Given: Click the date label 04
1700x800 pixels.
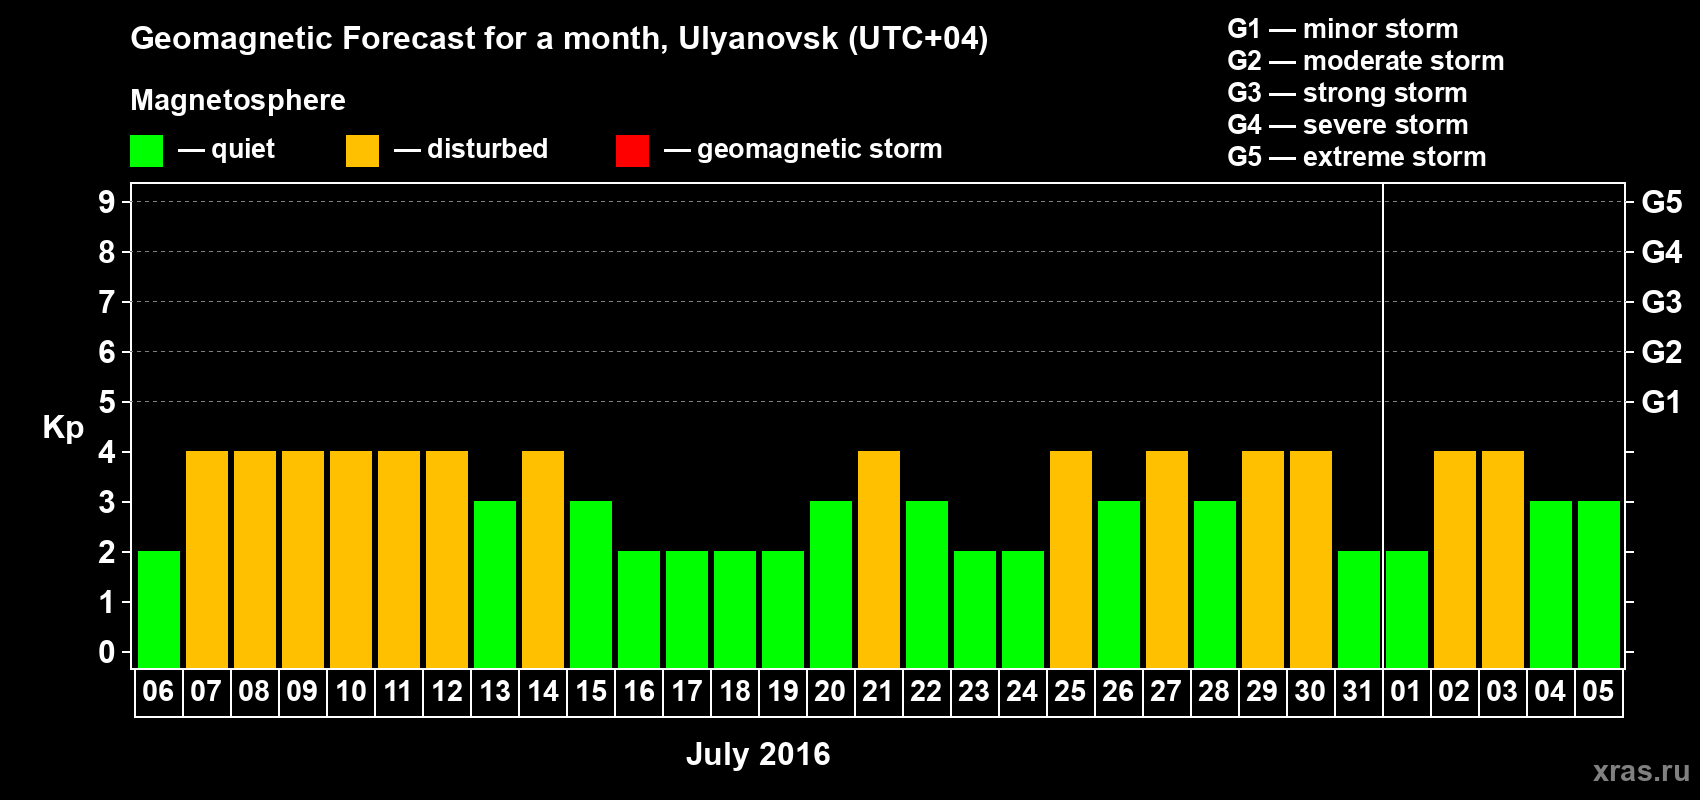Looking at the screenshot, I should click(1550, 691).
